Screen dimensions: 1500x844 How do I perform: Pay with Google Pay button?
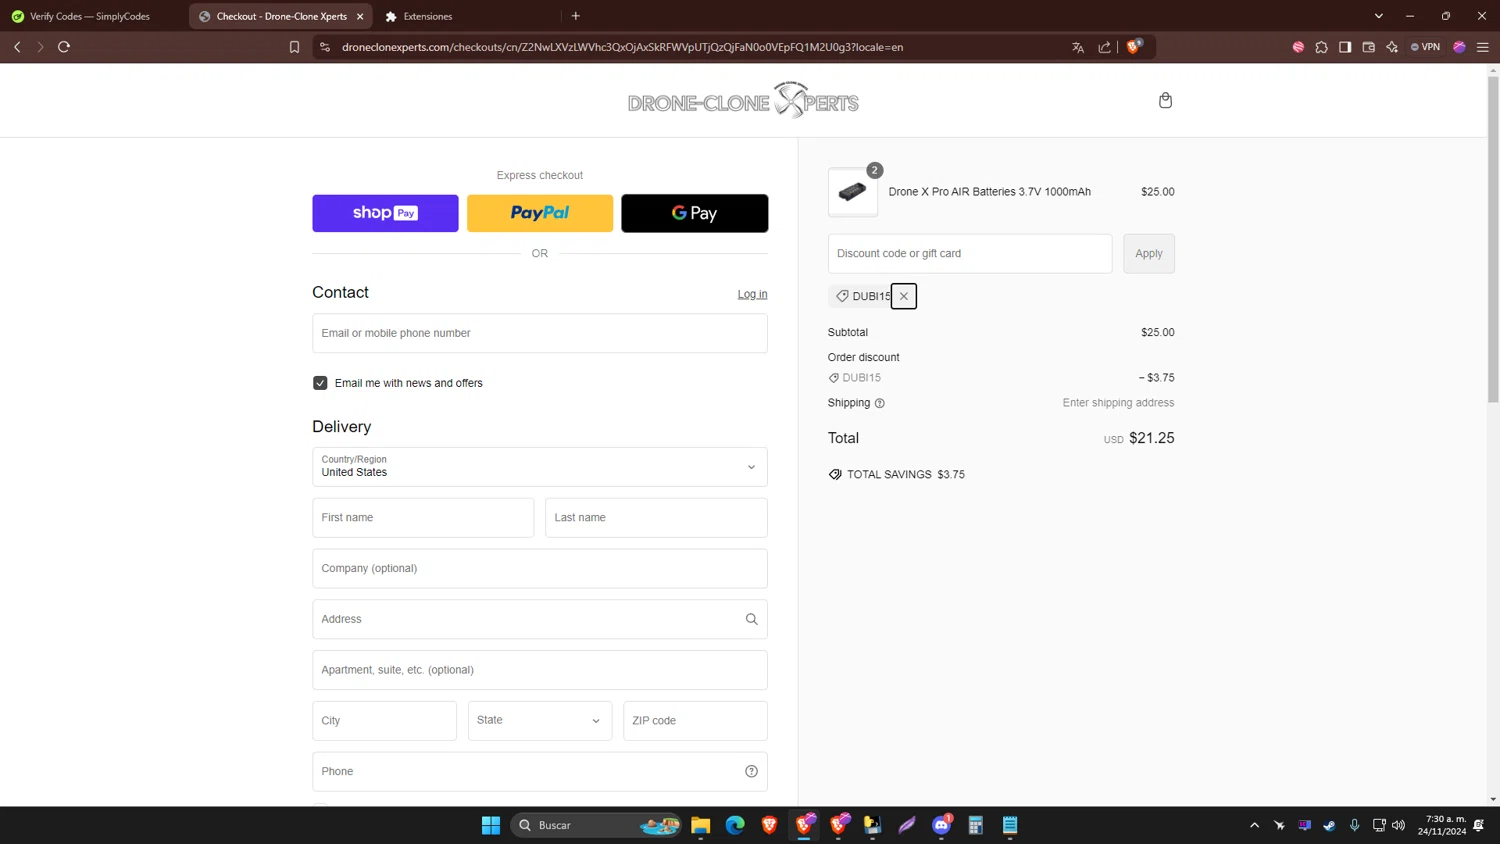(x=695, y=213)
